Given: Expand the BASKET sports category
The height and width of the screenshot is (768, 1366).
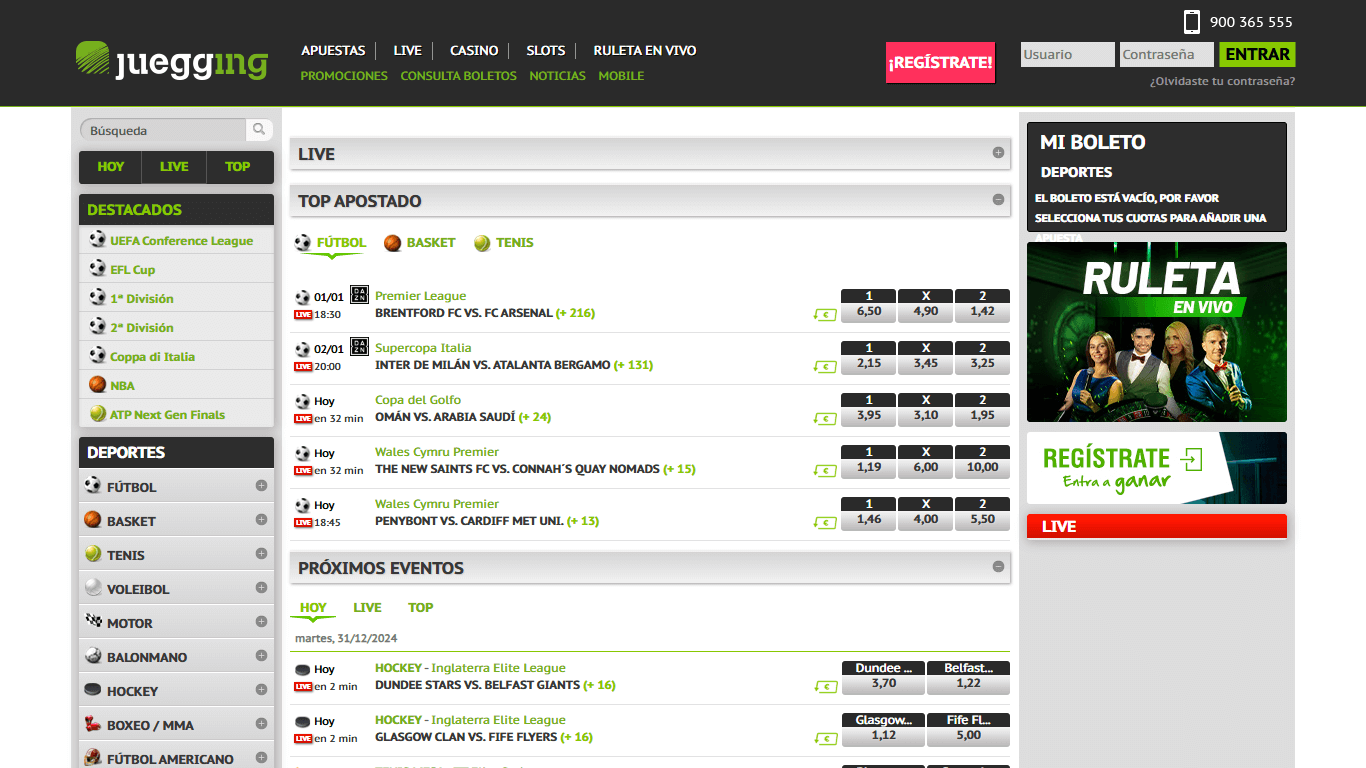Looking at the screenshot, I should (261, 520).
